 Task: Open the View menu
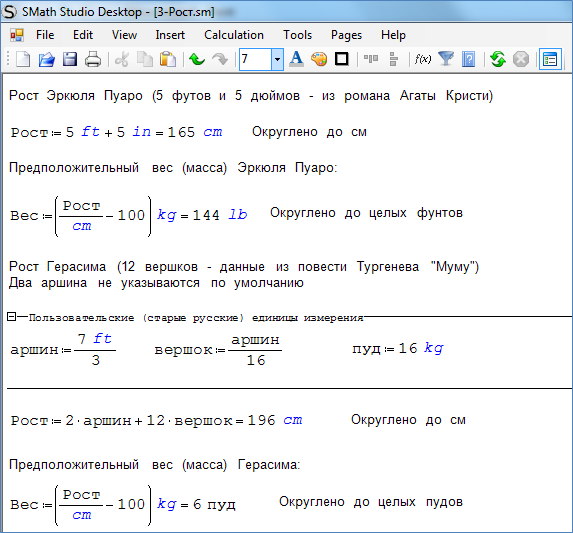point(124,35)
